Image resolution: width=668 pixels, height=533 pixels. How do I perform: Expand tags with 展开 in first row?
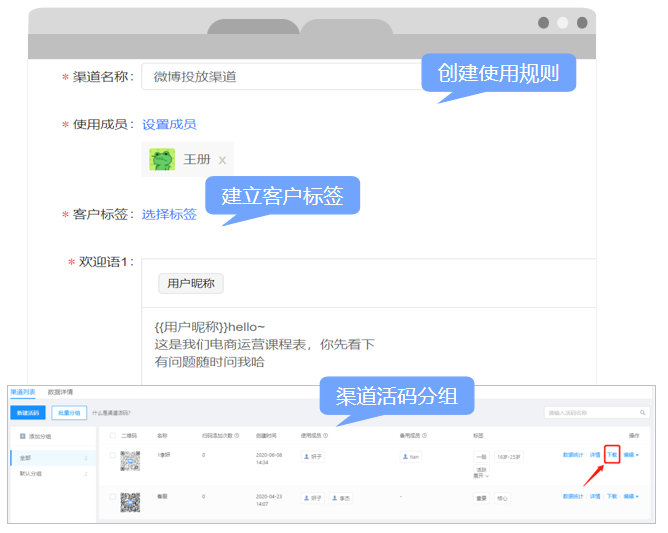coord(482,475)
